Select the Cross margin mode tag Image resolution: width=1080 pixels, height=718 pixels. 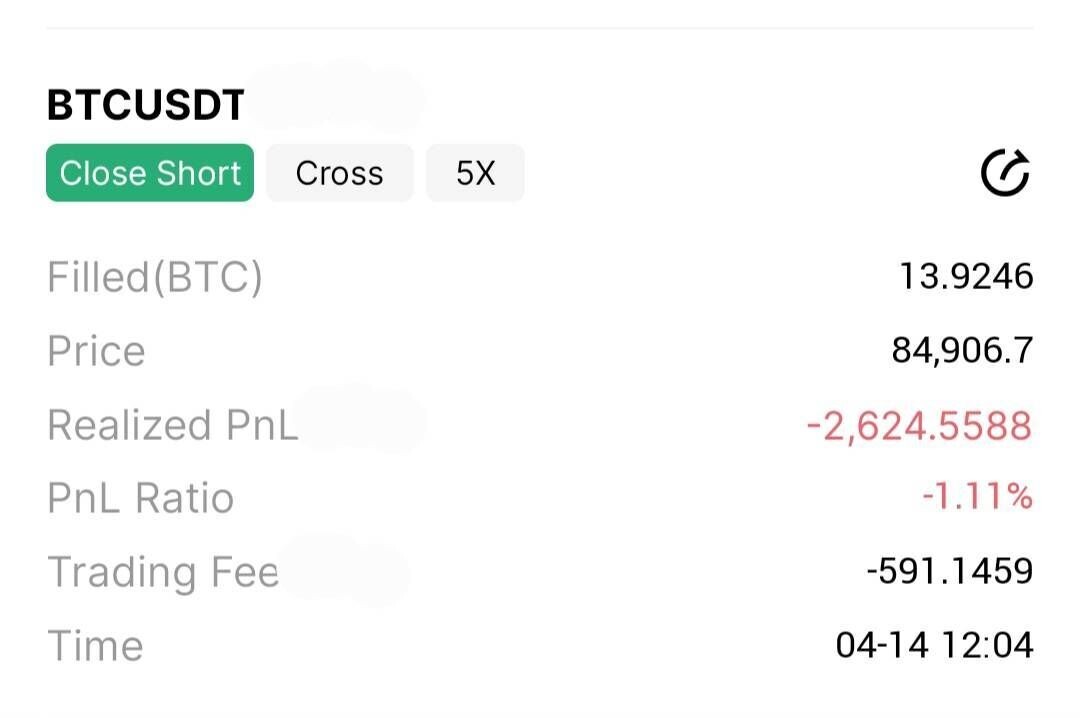pos(339,173)
